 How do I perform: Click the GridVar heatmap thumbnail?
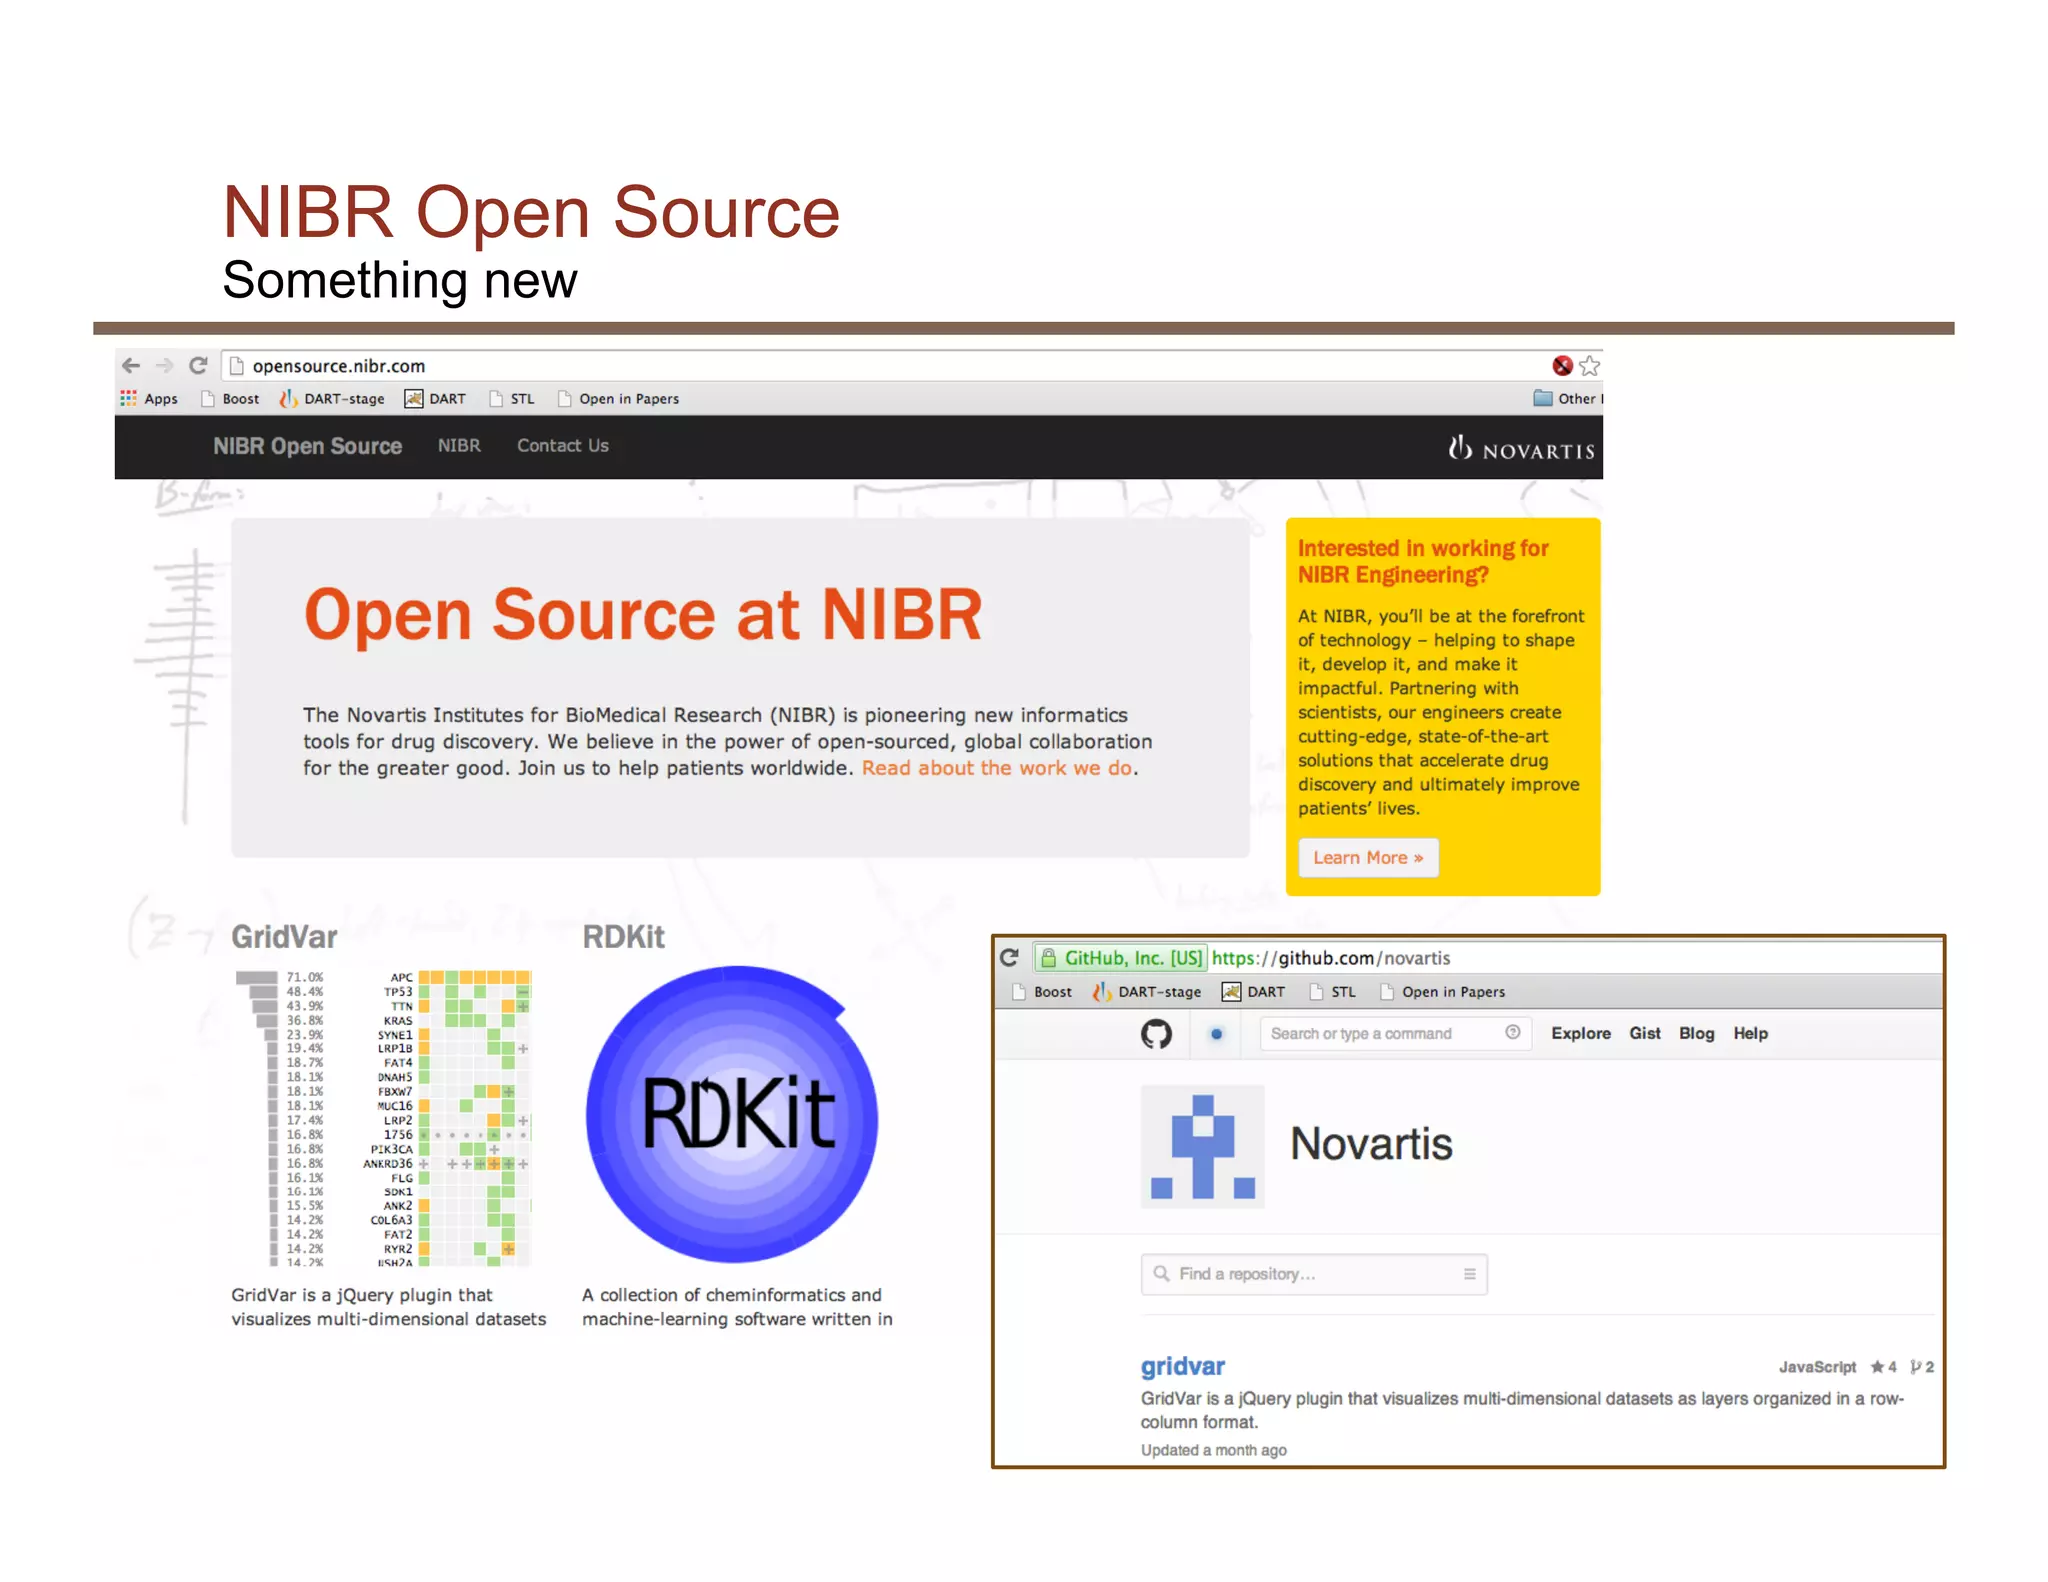(x=383, y=1118)
